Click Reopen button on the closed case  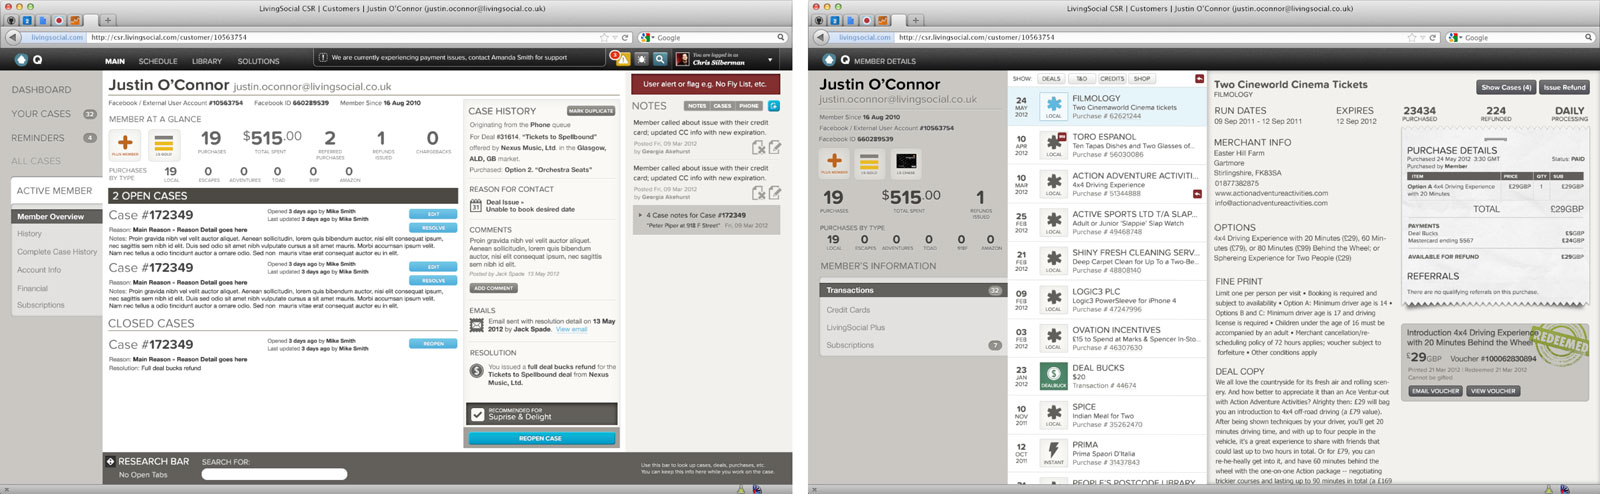coord(434,344)
